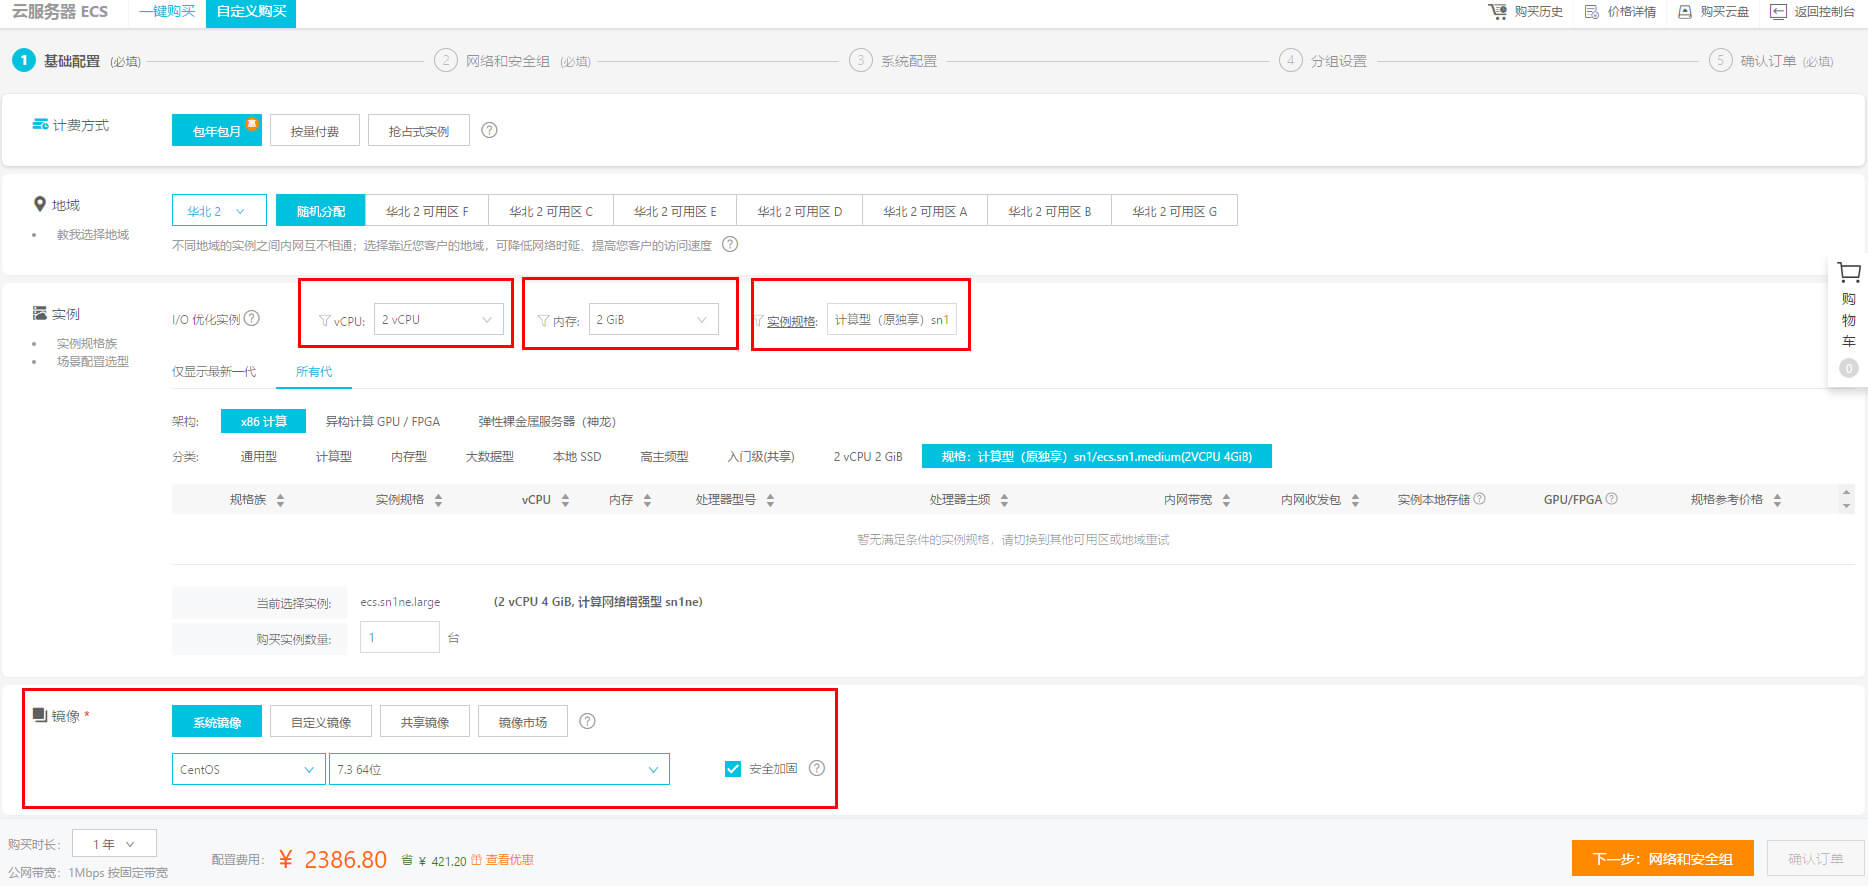Click help icon next to 抢占式实例

coord(489,130)
